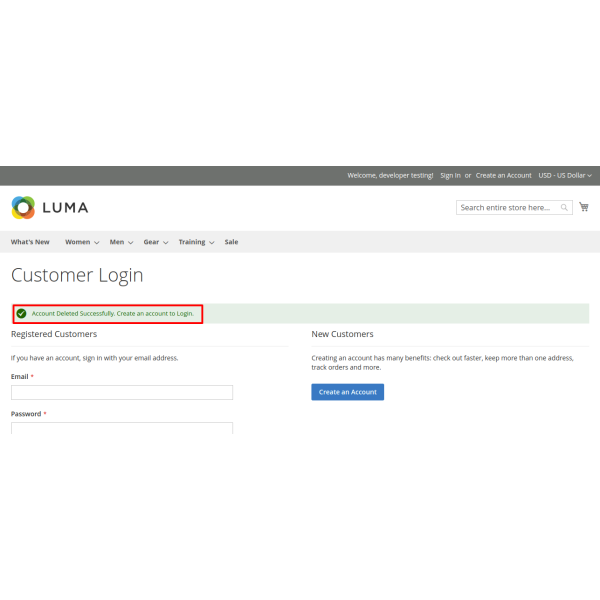This screenshot has height=600, width=600.
Task: Open the USD - US Dollar currency dropdown
Action: tap(564, 175)
